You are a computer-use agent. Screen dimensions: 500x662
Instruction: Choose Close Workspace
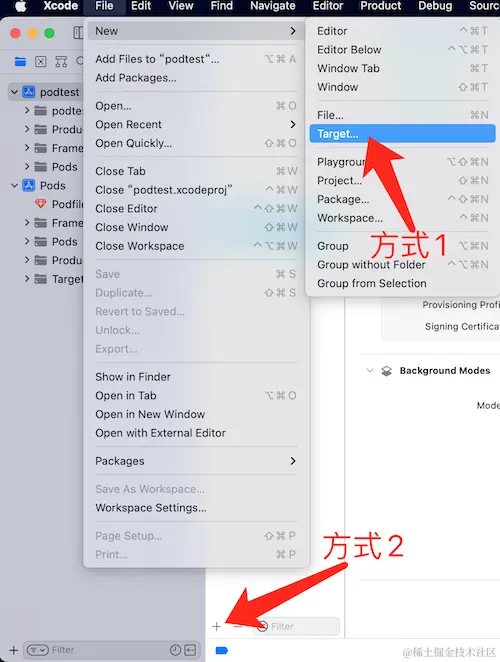click(x=196, y=246)
